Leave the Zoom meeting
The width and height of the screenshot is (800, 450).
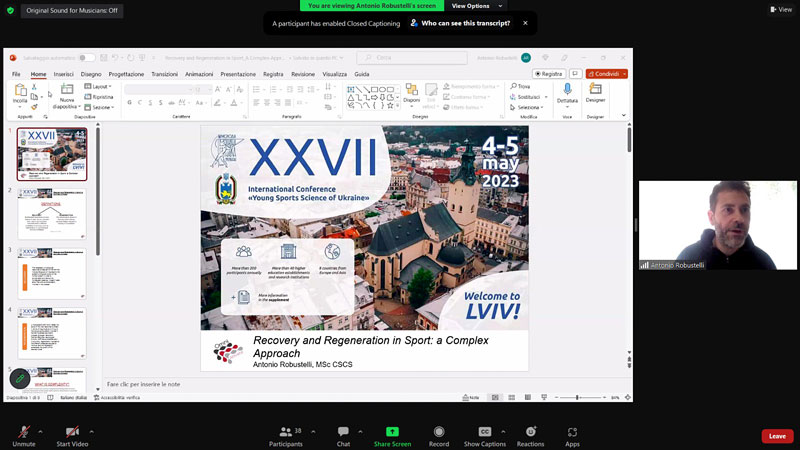point(777,436)
